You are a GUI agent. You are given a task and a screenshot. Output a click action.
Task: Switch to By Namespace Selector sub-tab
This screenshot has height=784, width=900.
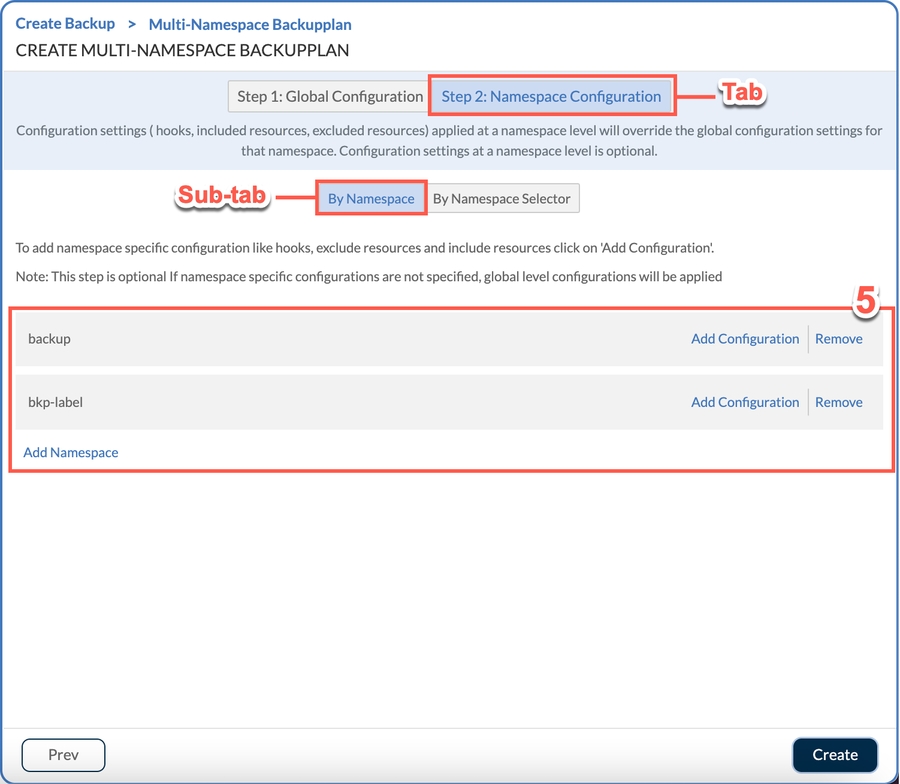(x=502, y=199)
